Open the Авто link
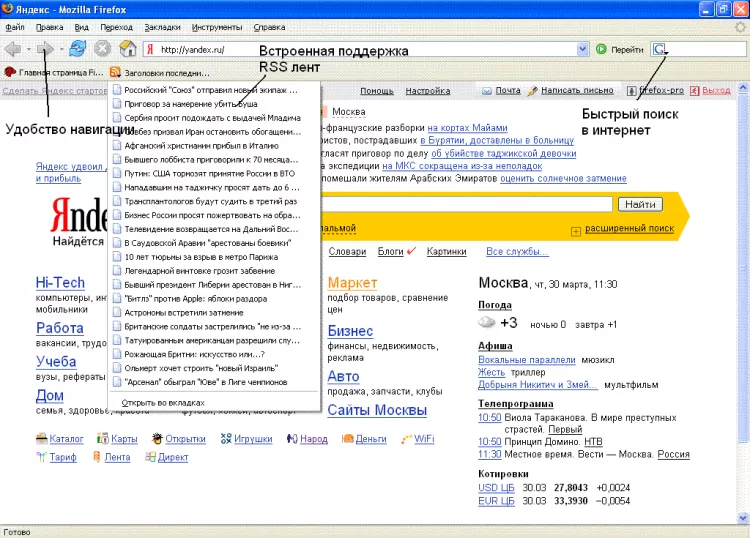 point(343,376)
